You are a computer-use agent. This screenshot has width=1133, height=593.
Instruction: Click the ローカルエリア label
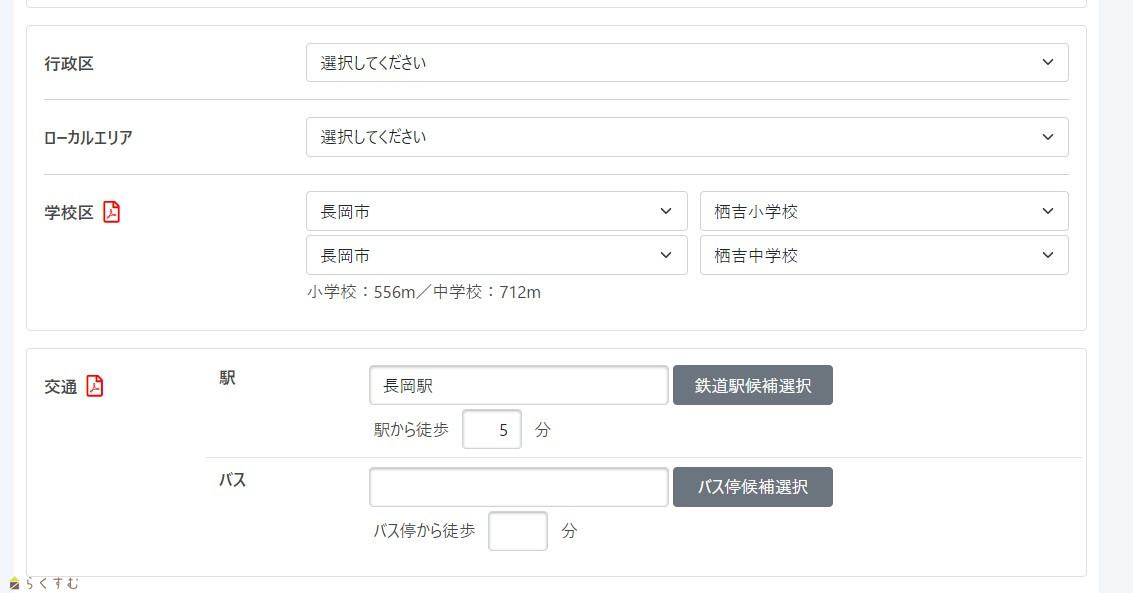[x=88, y=138]
